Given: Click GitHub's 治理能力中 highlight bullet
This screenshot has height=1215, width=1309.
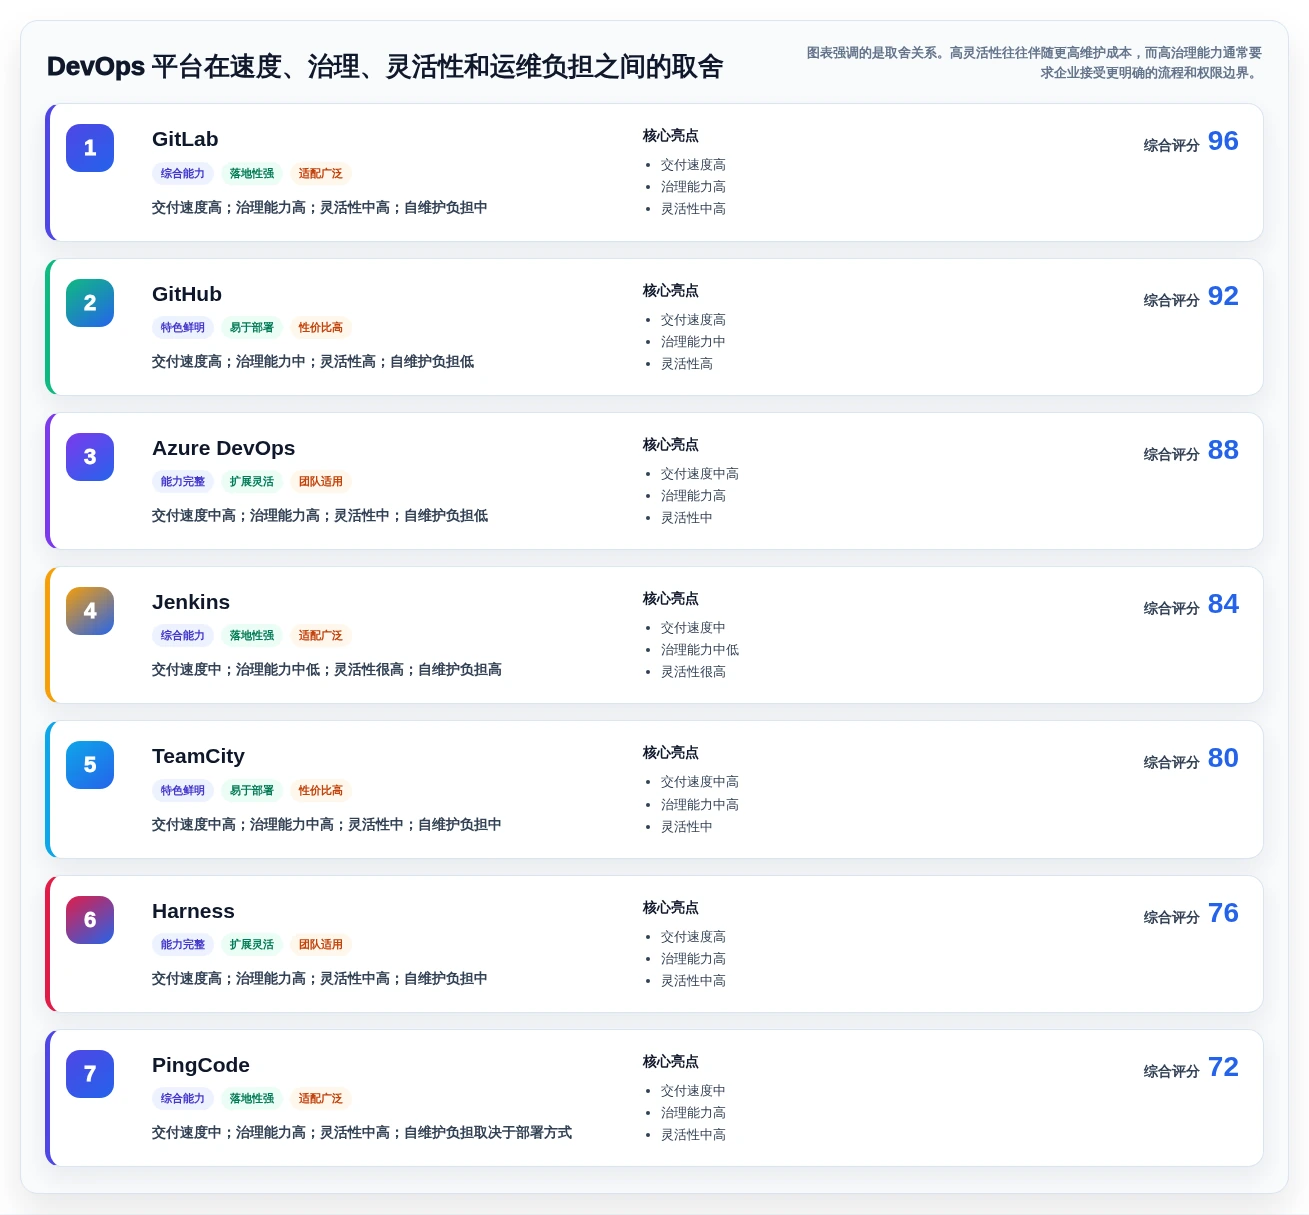Looking at the screenshot, I should (x=693, y=342).
